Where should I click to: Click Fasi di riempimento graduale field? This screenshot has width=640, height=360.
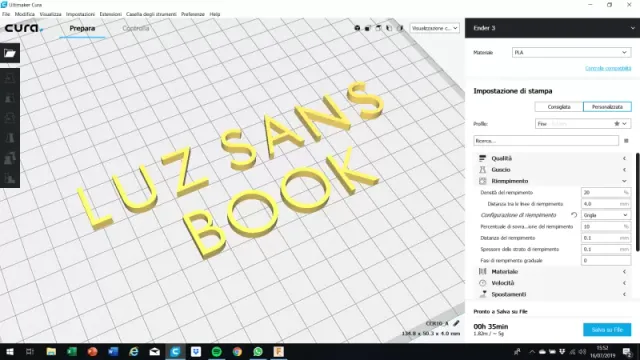tap(606, 260)
